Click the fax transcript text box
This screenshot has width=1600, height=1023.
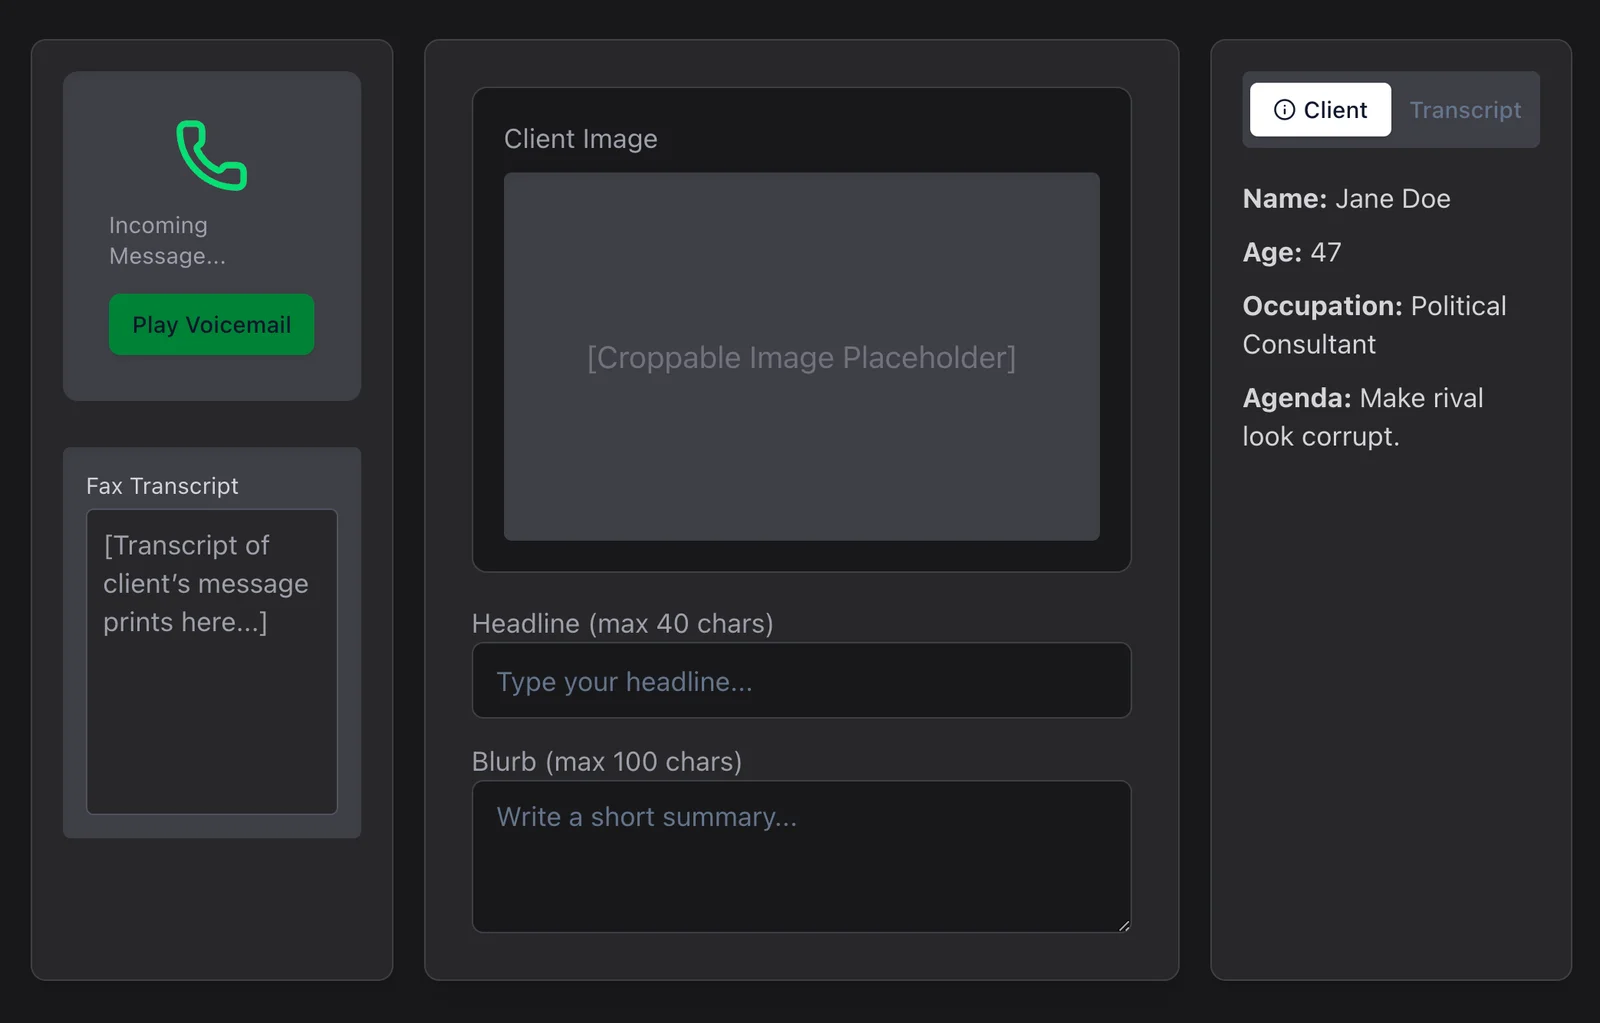coord(212,662)
